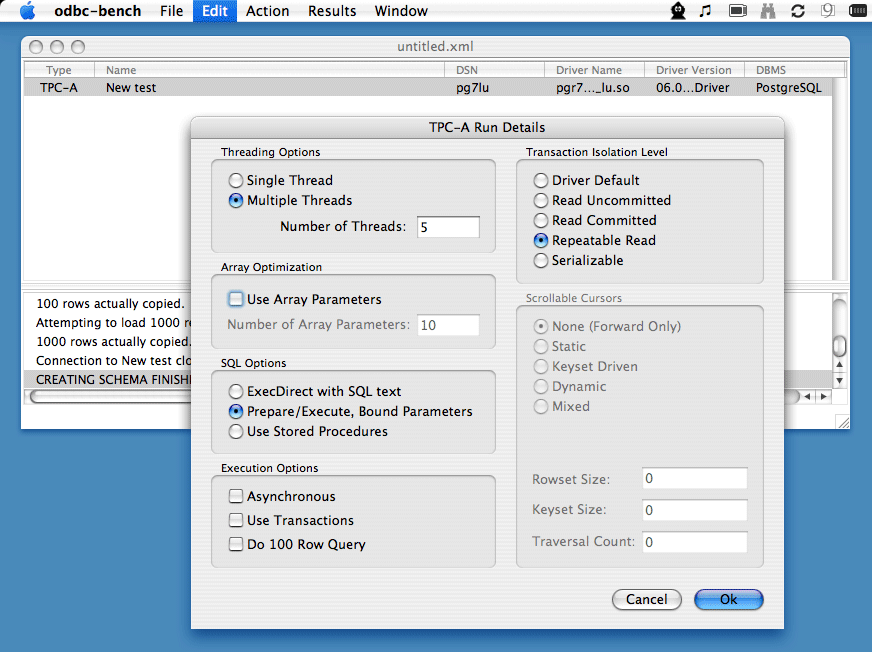Click the sync arrows menu bar icon
872x652 pixels.
point(797,11)
